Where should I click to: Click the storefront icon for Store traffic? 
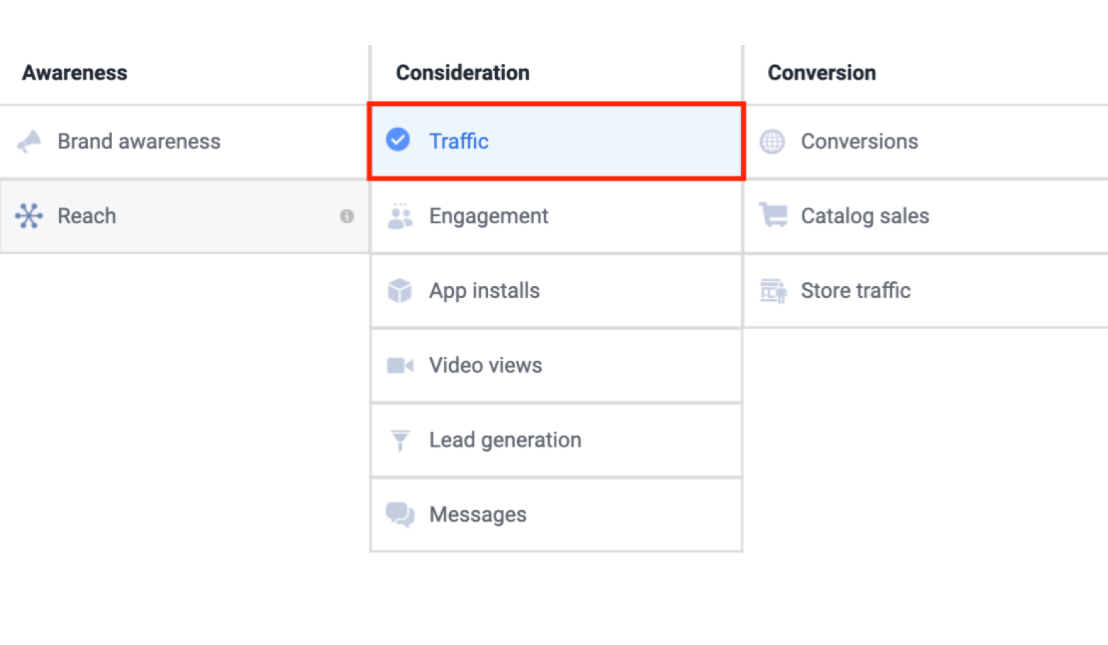[772, 291]
